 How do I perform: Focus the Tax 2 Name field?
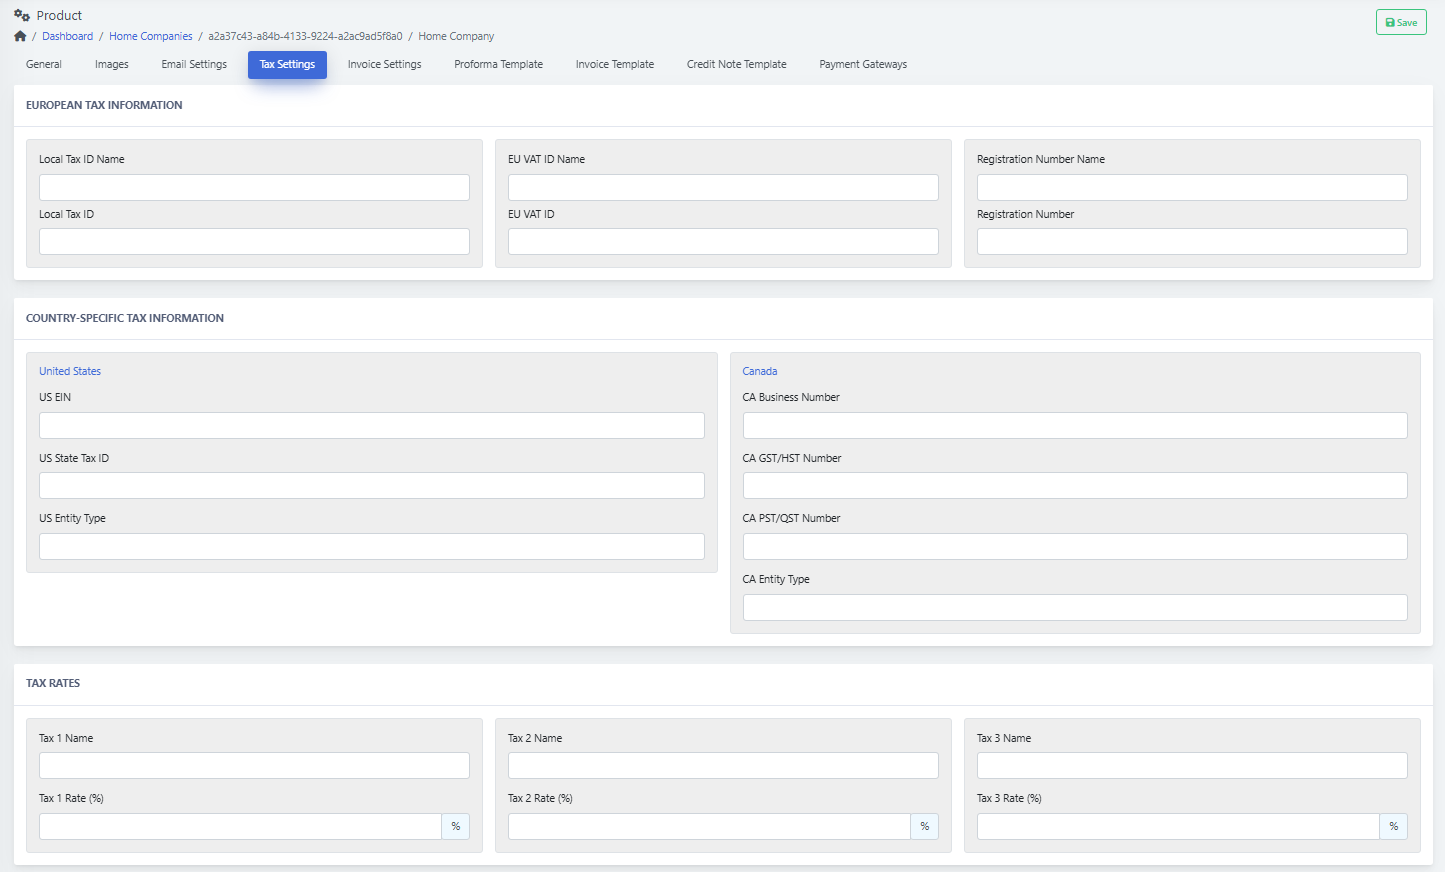[723, 765]
